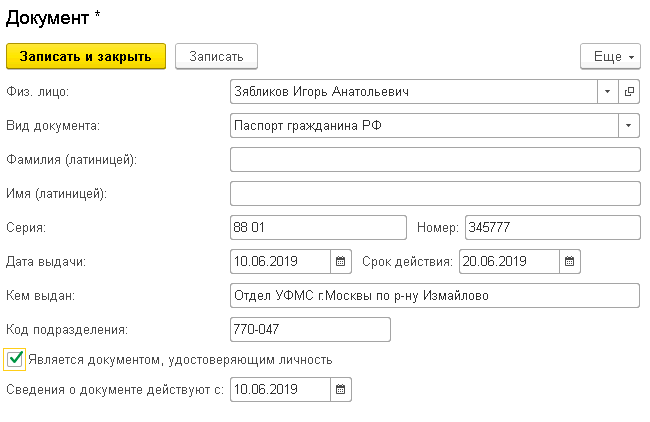Click the Срок действия date field 20.06.2019
The width and height of the screenshot is (650, 422).
(509, 262)
